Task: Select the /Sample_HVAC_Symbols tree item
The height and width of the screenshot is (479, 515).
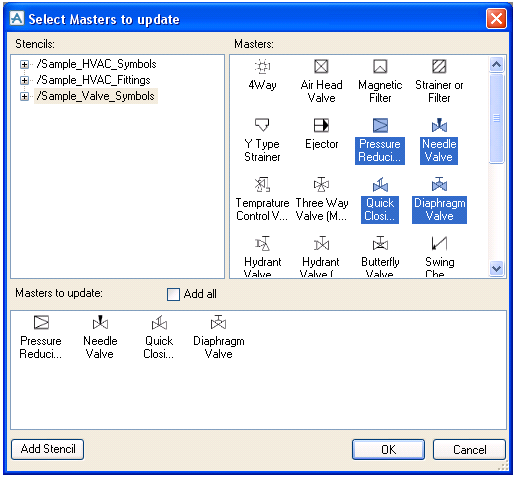Action: [x=96, y=64]
